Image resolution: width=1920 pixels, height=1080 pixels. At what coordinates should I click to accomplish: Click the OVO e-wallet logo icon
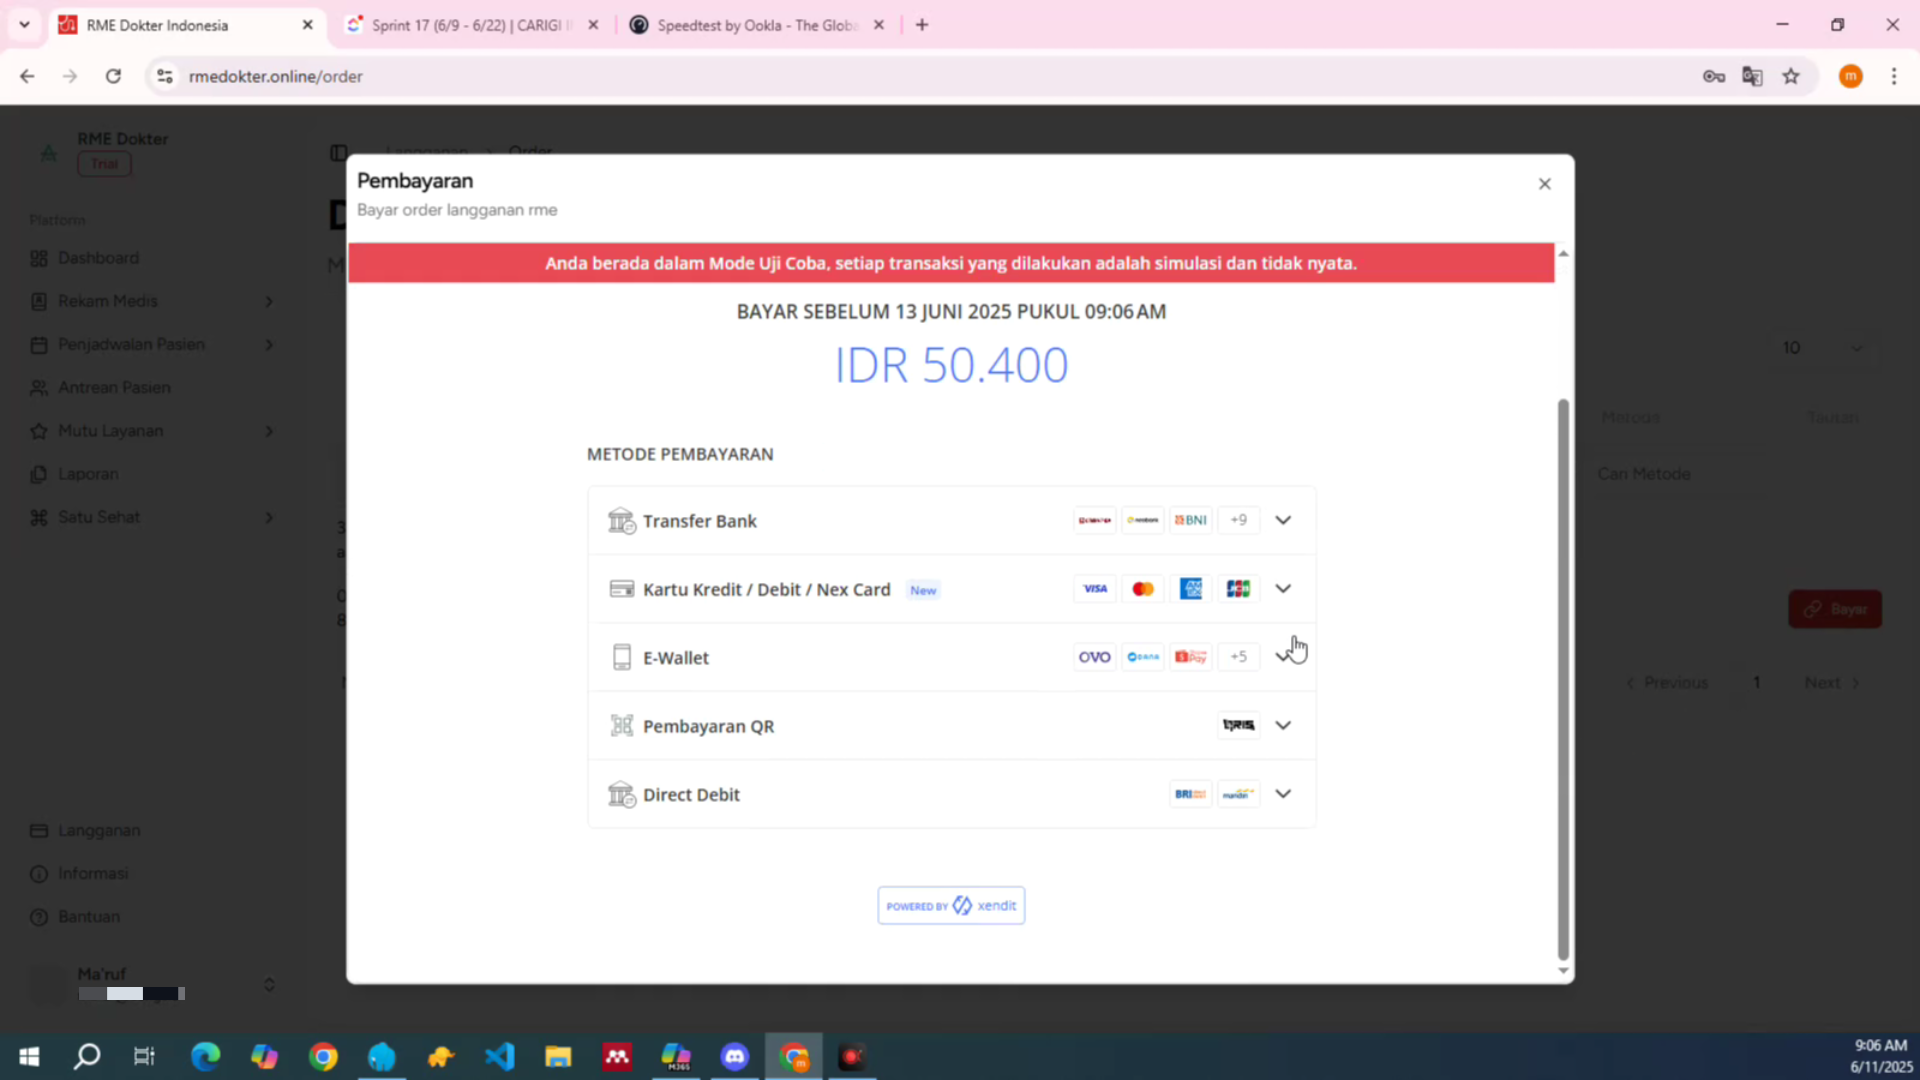pos(1094,657)
